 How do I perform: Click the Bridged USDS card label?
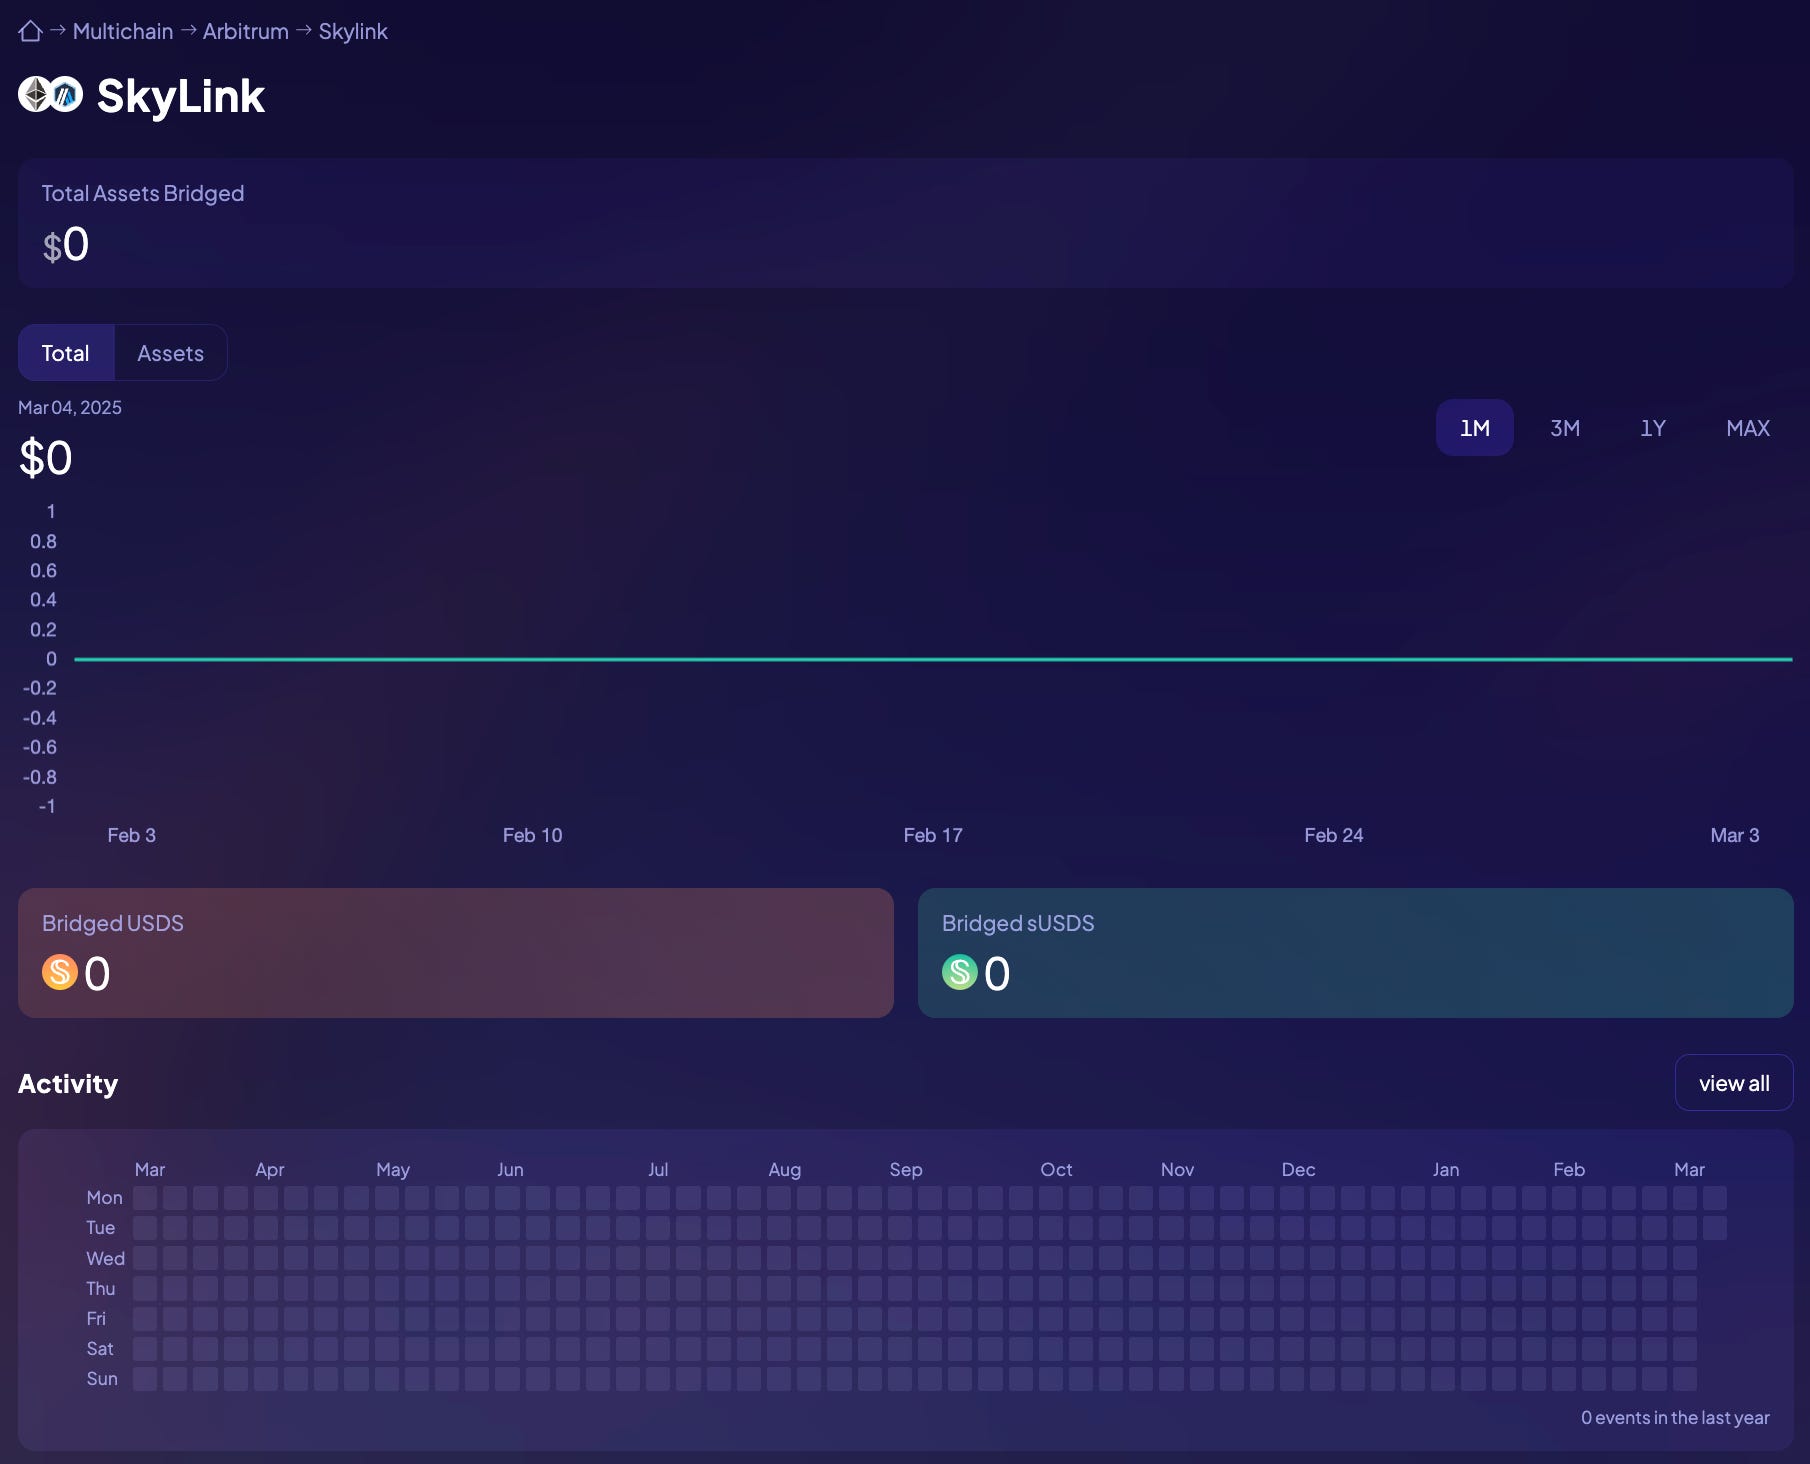coord(113,923)
